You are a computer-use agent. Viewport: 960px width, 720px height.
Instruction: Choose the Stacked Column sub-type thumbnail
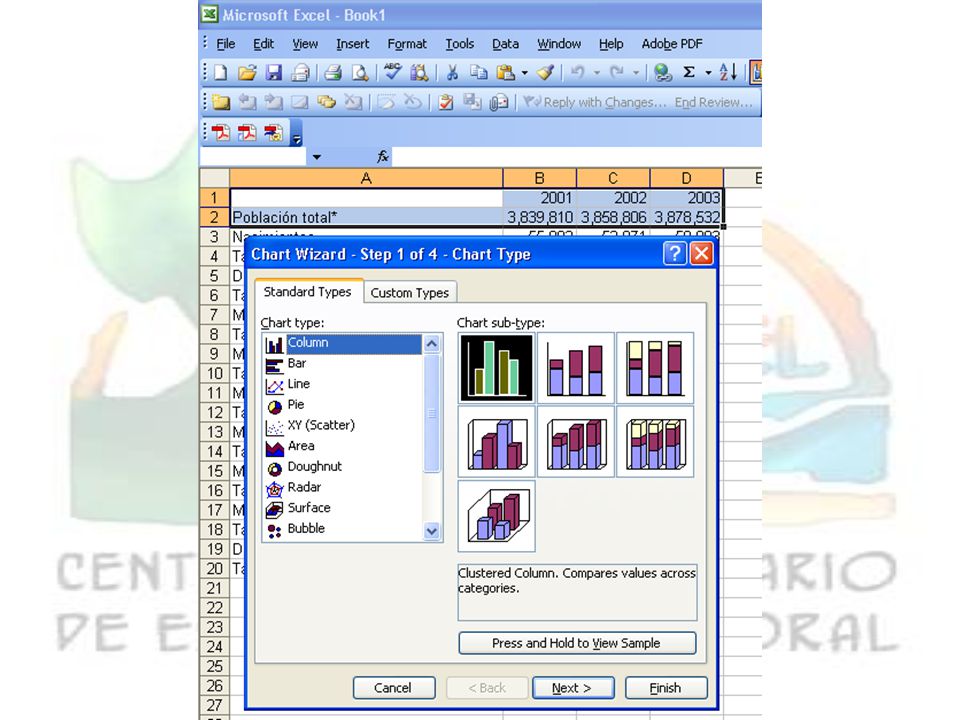coord(576,367)
